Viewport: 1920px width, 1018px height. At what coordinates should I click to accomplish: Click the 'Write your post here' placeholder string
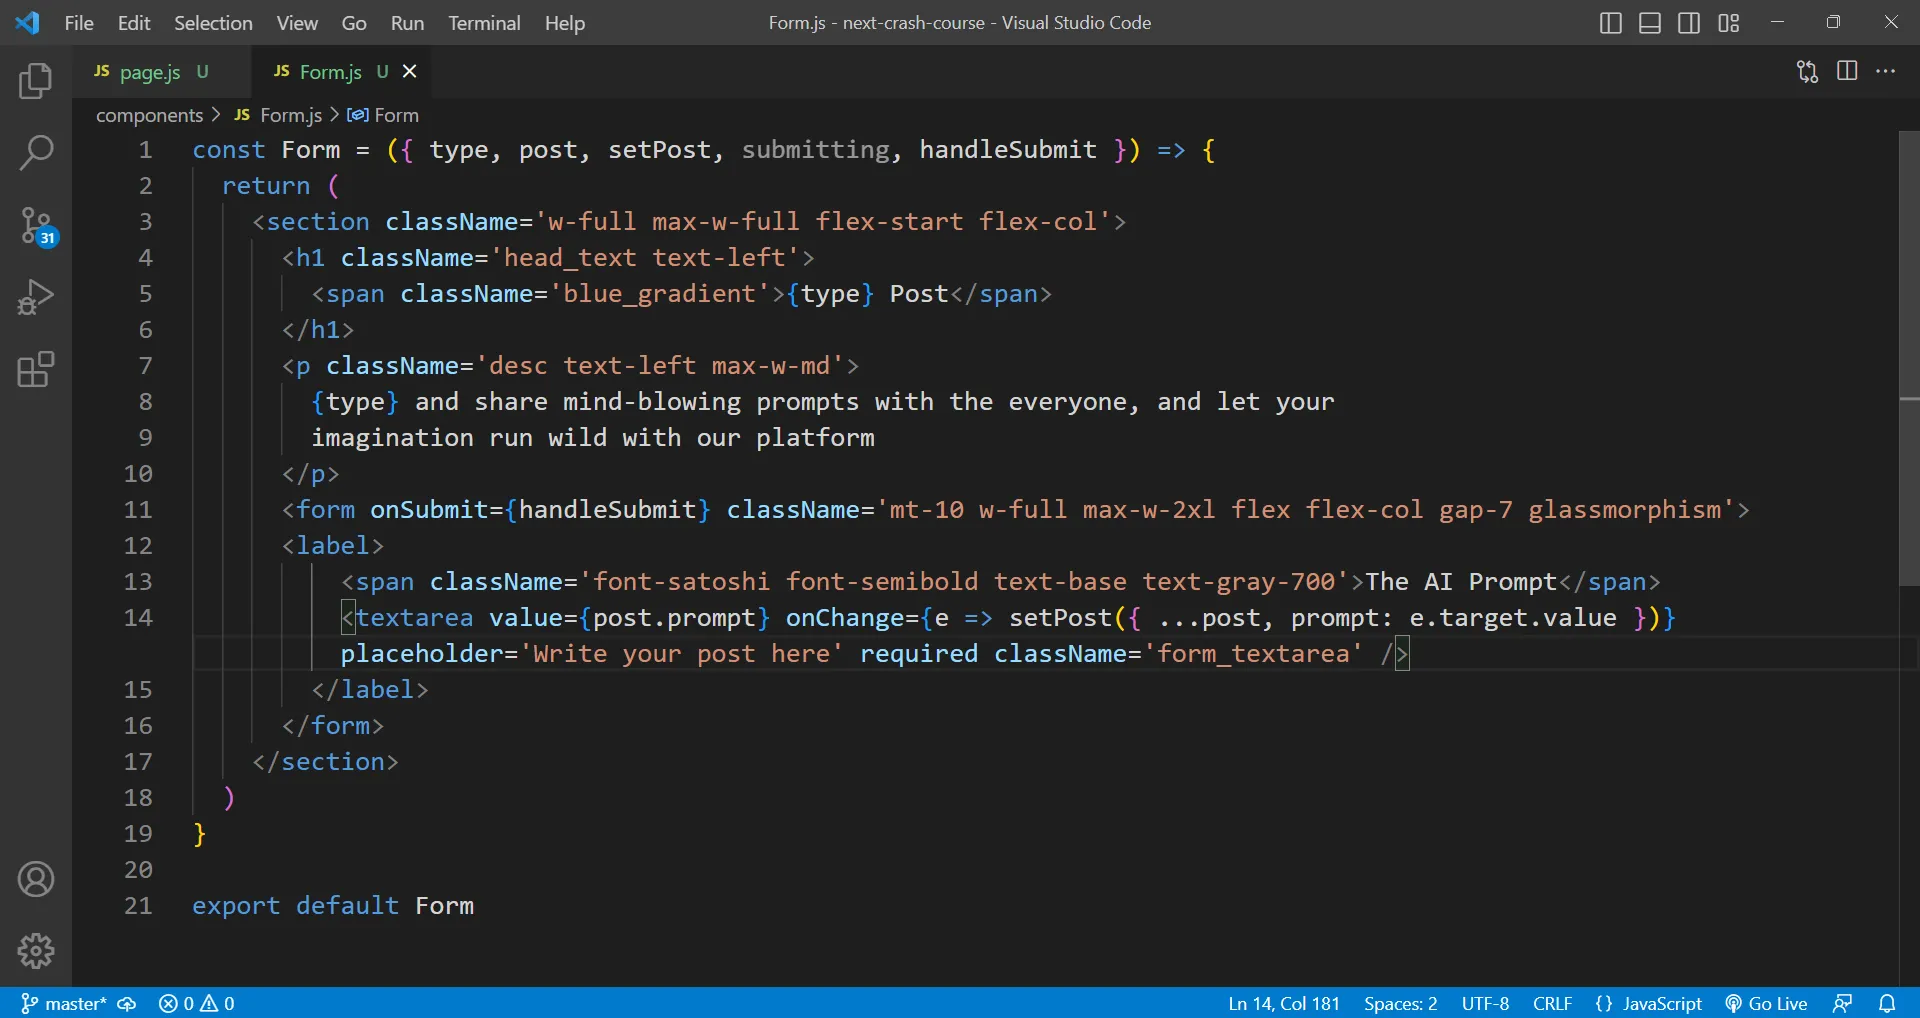click(682, 654)
